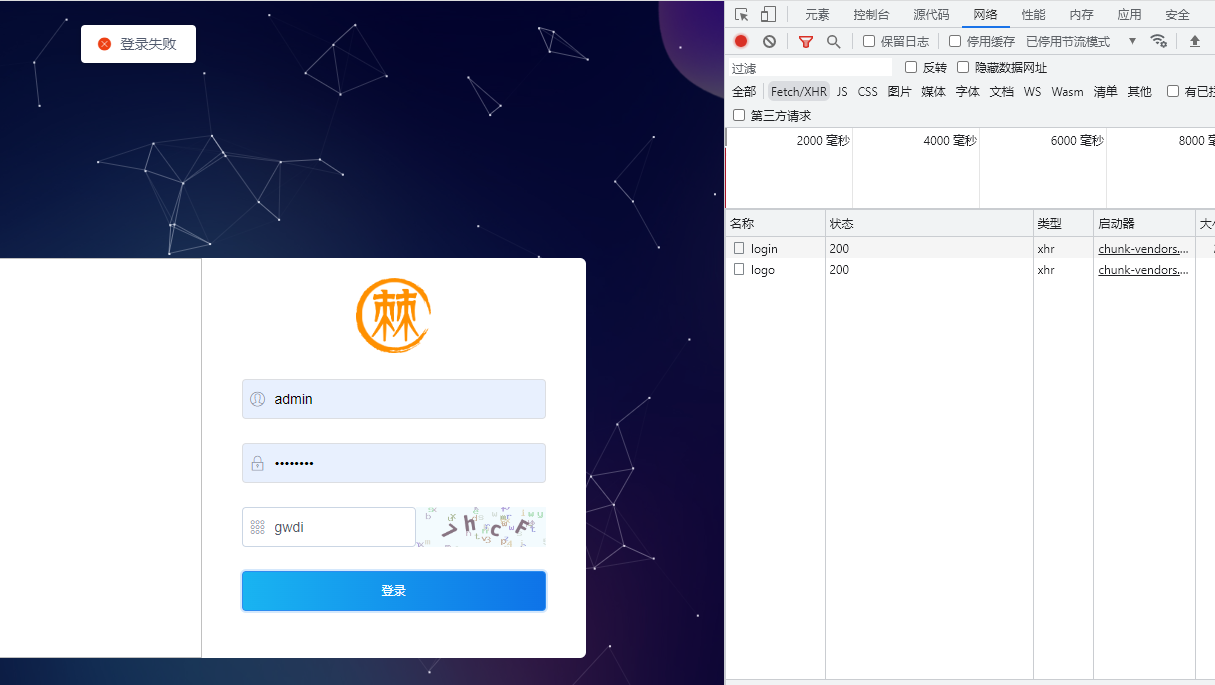Filter requests by 全部
This screenshot has width=1215, height=685.
click(x=744, y=91)
